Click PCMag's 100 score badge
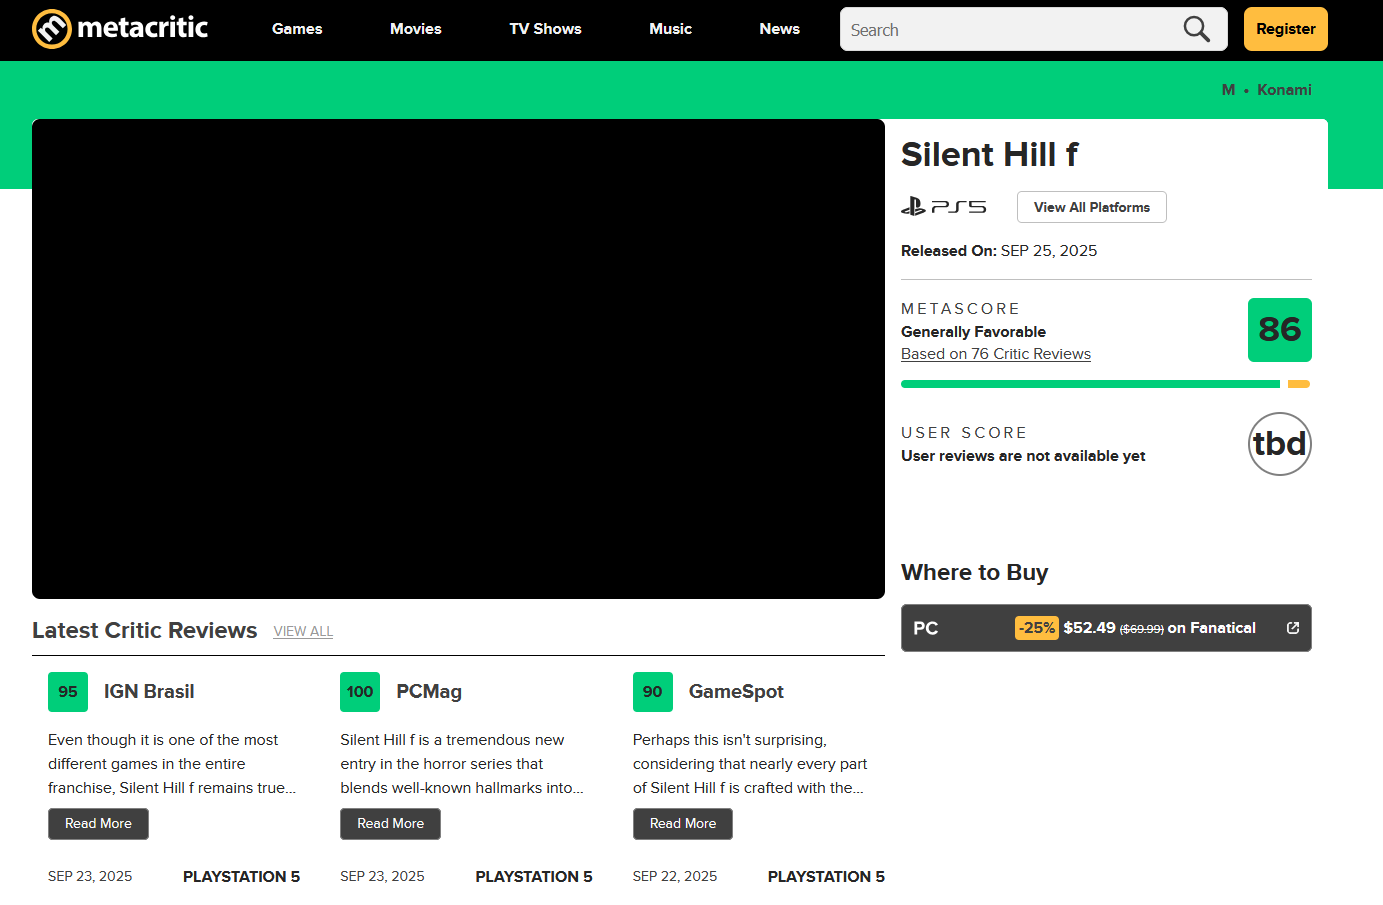Screen dimensions: 1383x905 coord(360,692)
